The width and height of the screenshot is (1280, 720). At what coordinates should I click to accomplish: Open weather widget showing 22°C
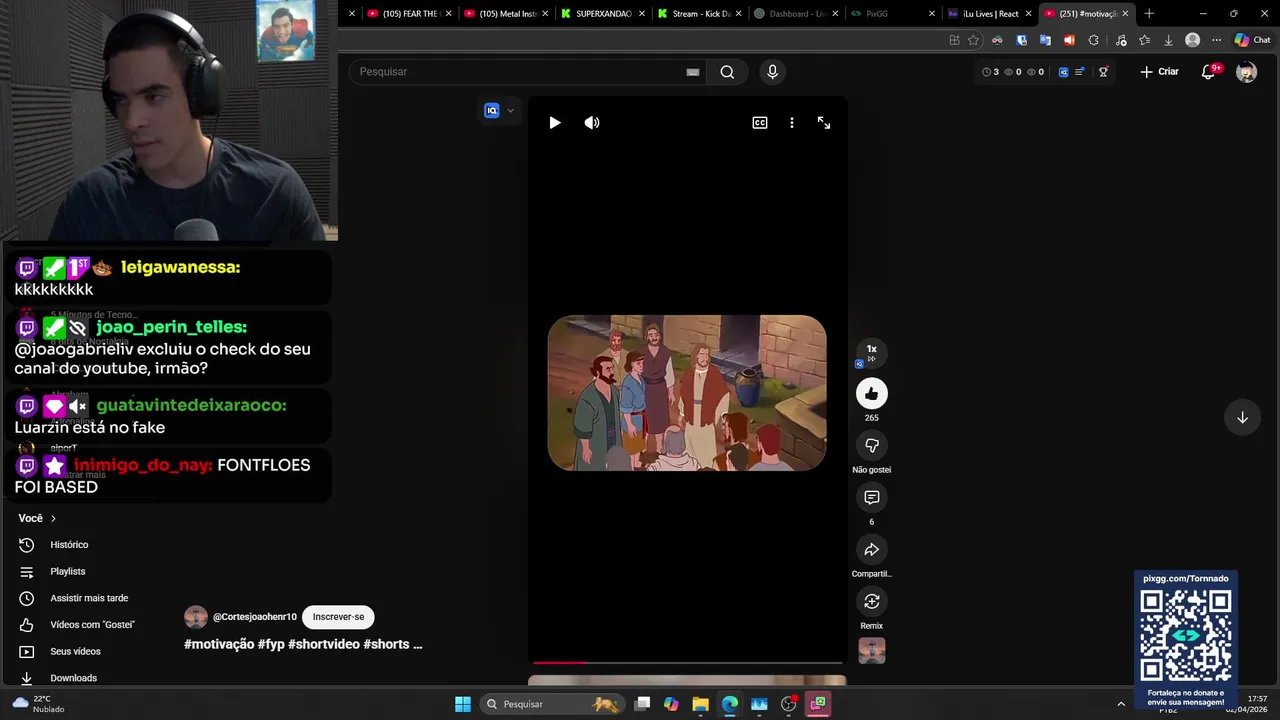(40, 704)
